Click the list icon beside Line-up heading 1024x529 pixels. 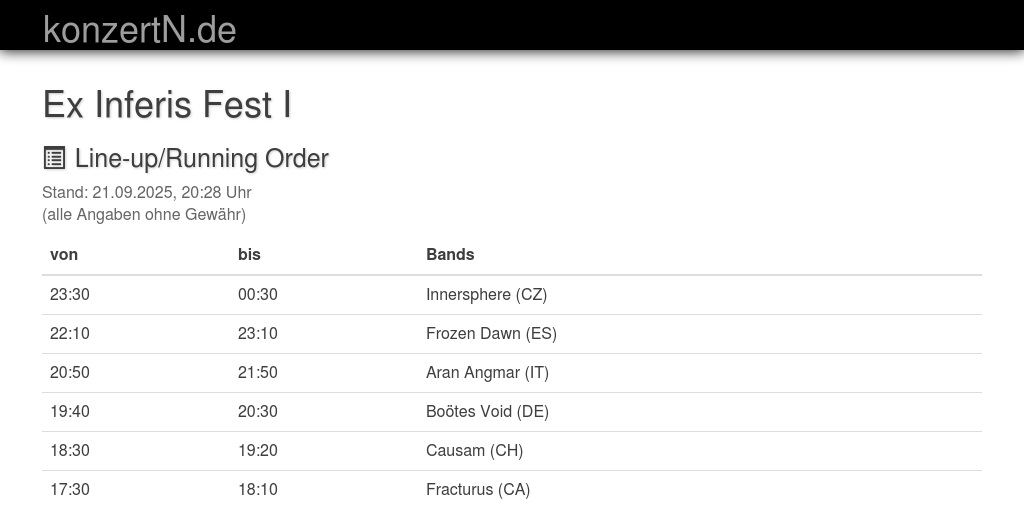[54, 158]
